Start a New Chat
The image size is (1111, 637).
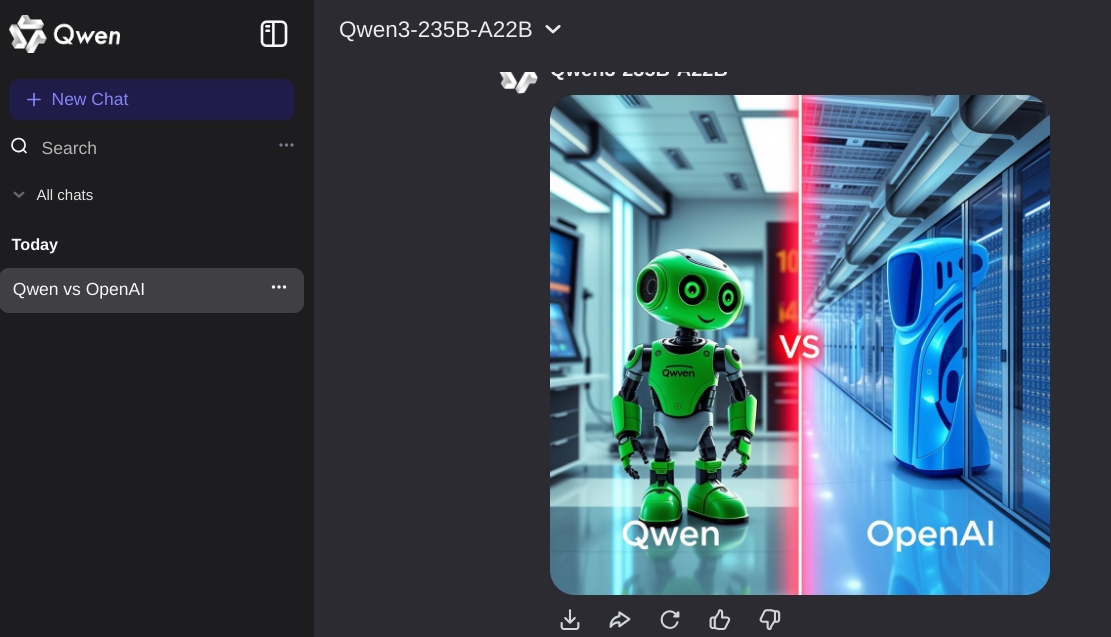pos(152,99)
